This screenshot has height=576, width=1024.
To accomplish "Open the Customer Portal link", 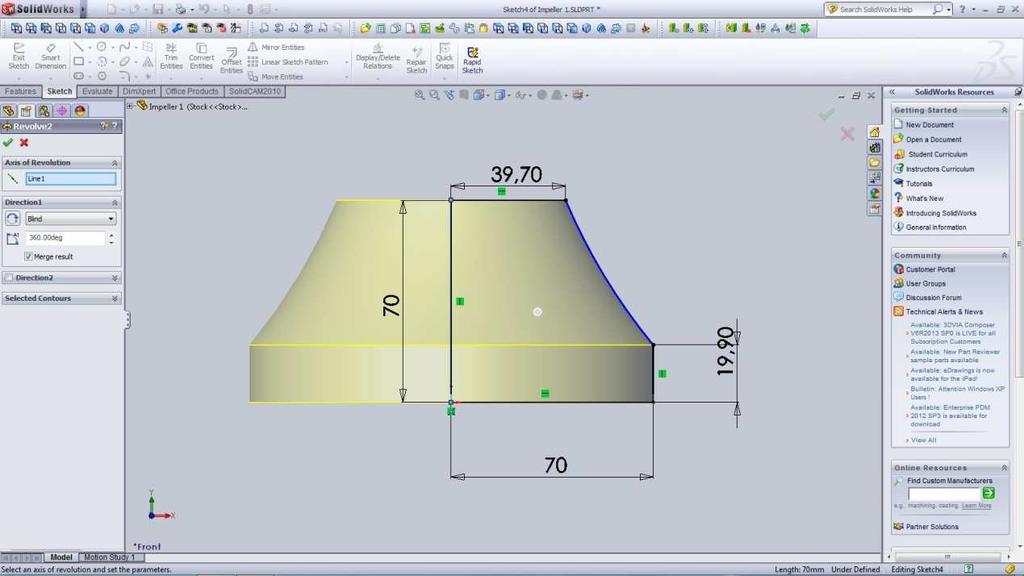I will 930,269.
